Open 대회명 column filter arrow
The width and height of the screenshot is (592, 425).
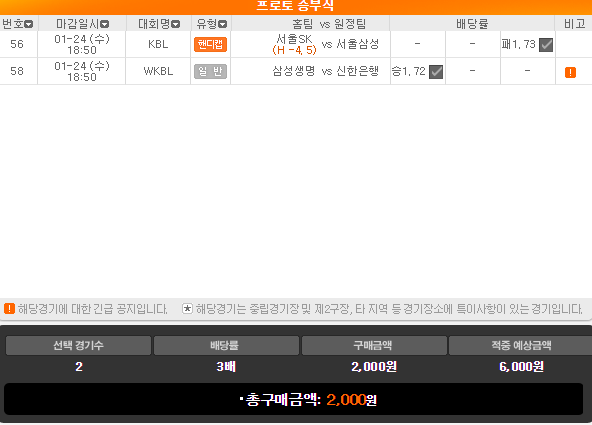(176, 25)
